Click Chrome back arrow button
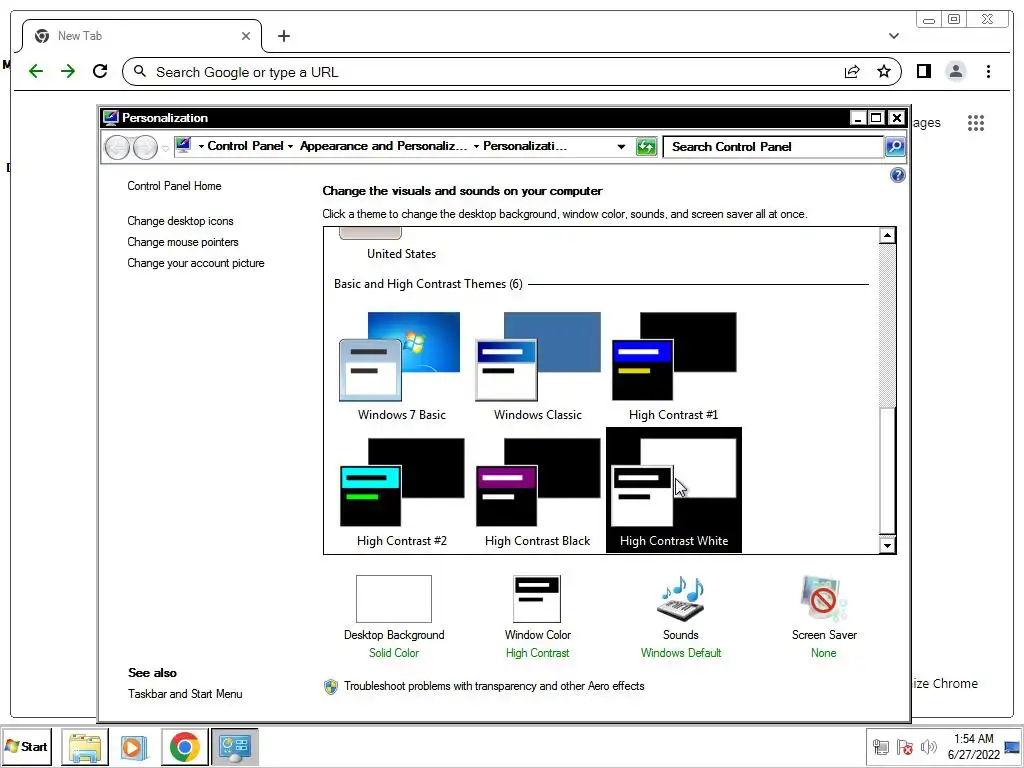The width and height of the screenshot is (1024, 768). point(36,71)
